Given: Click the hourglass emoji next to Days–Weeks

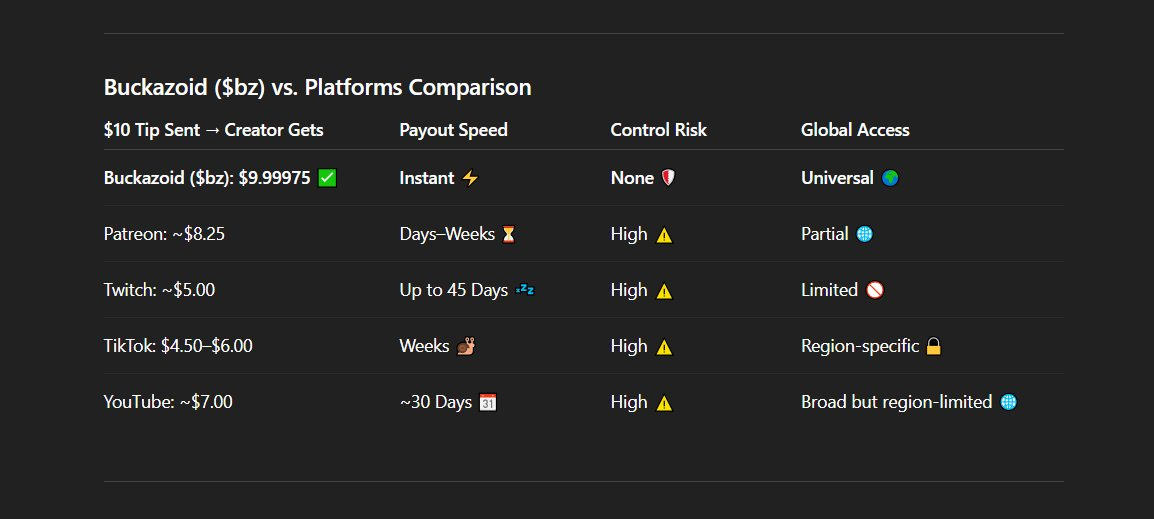Looking at the screenshot, I should click(x=509, y=234).
